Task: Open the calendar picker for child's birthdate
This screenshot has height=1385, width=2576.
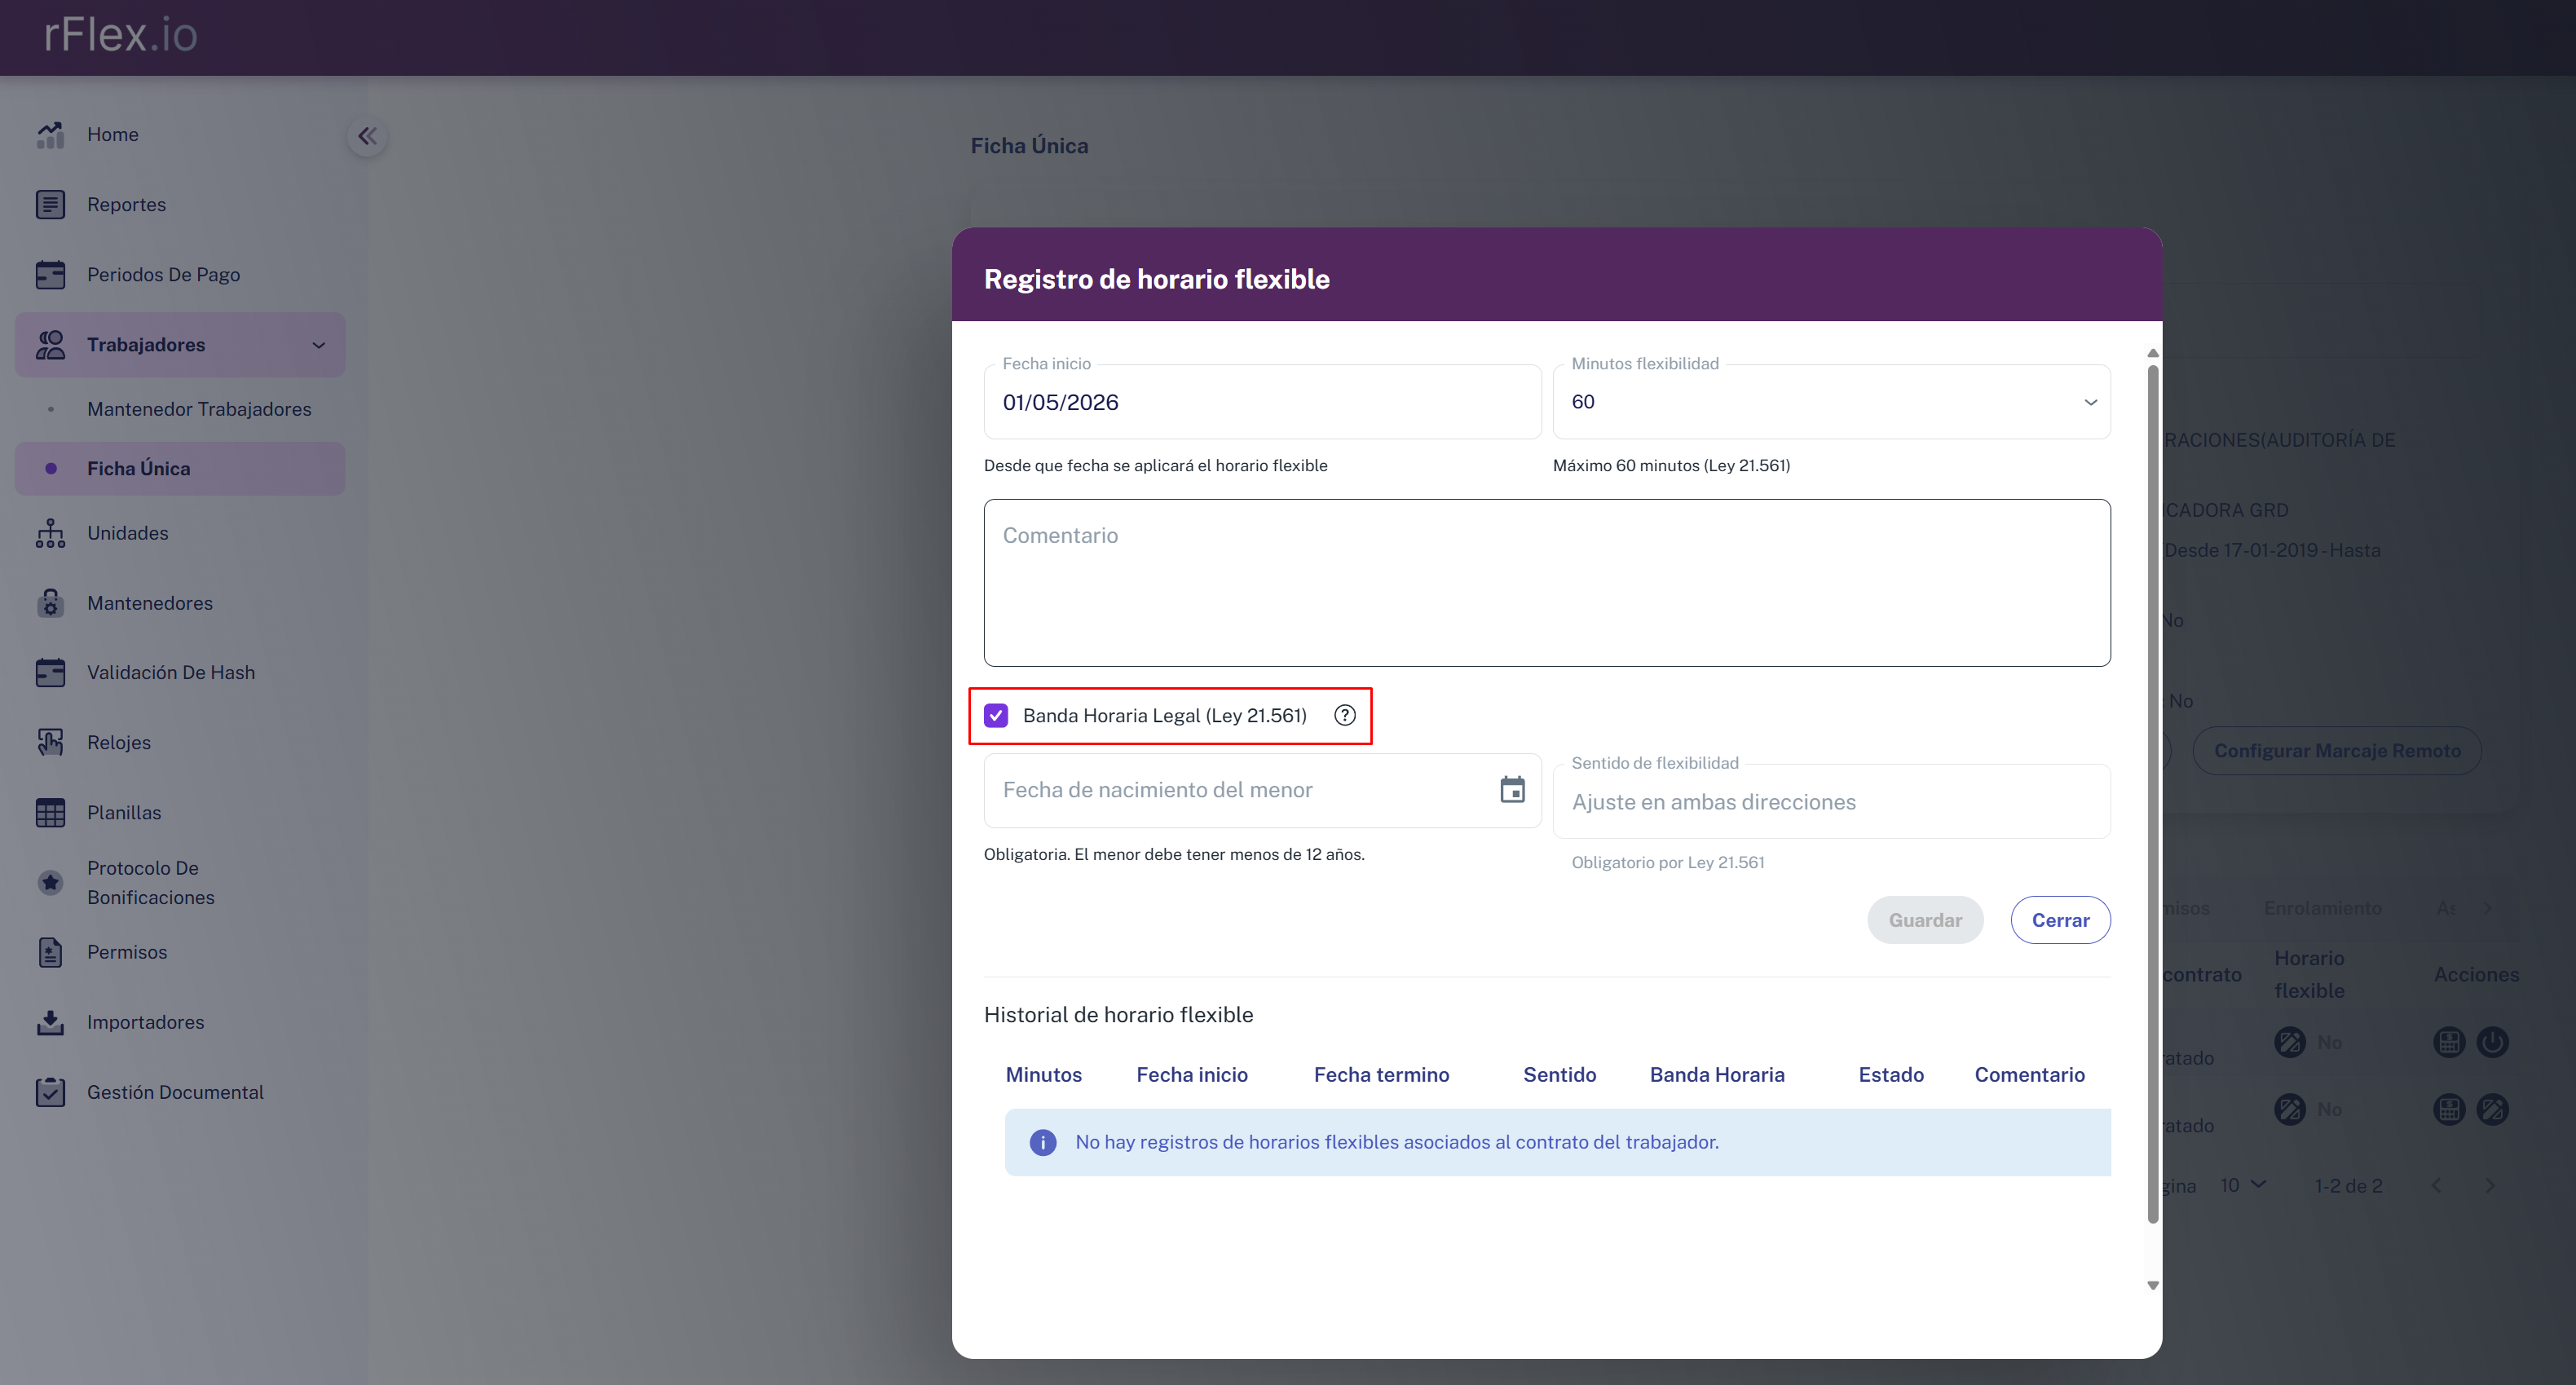Action: tap(1512, 790)
